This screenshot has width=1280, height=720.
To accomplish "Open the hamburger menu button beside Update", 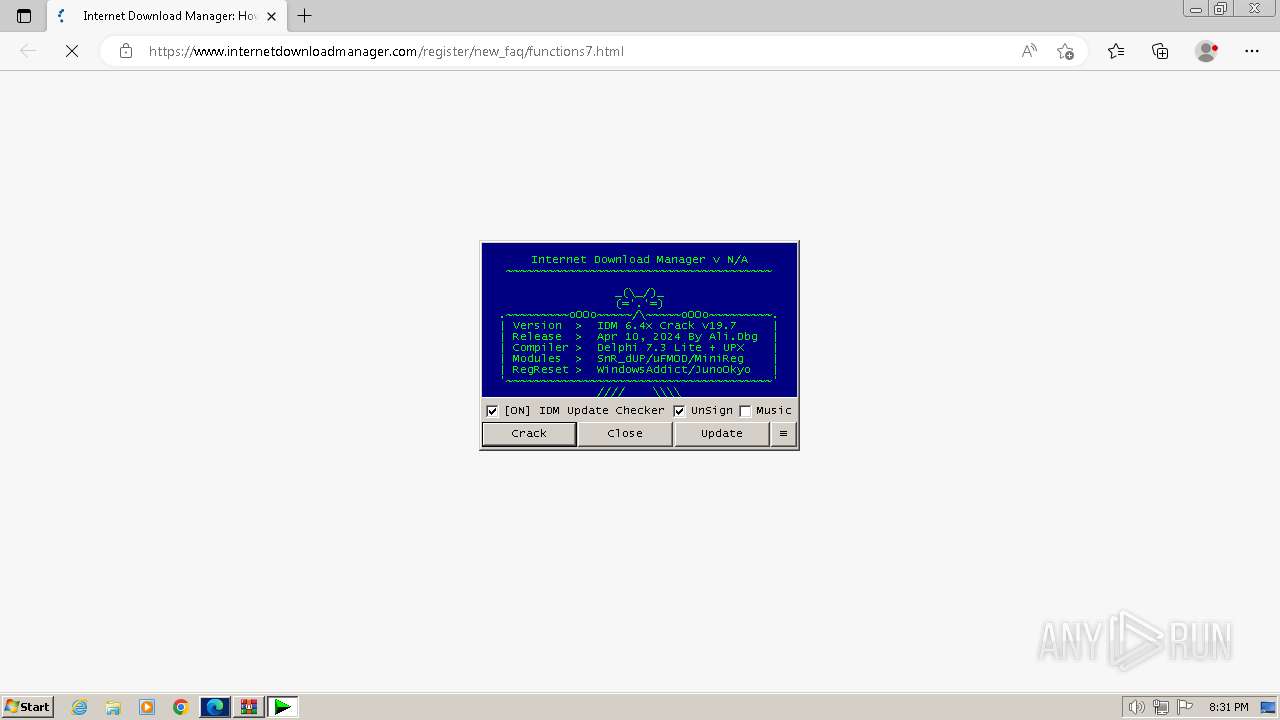I will (783, 433).
